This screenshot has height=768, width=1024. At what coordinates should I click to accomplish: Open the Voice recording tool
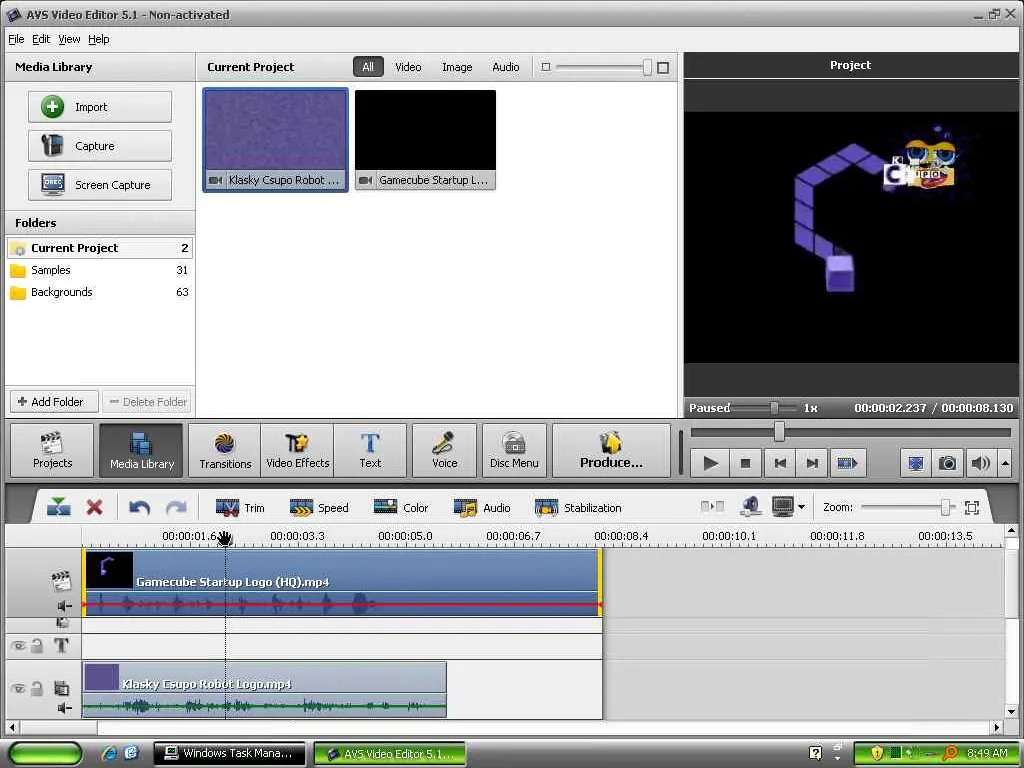(x=444, y=451)
